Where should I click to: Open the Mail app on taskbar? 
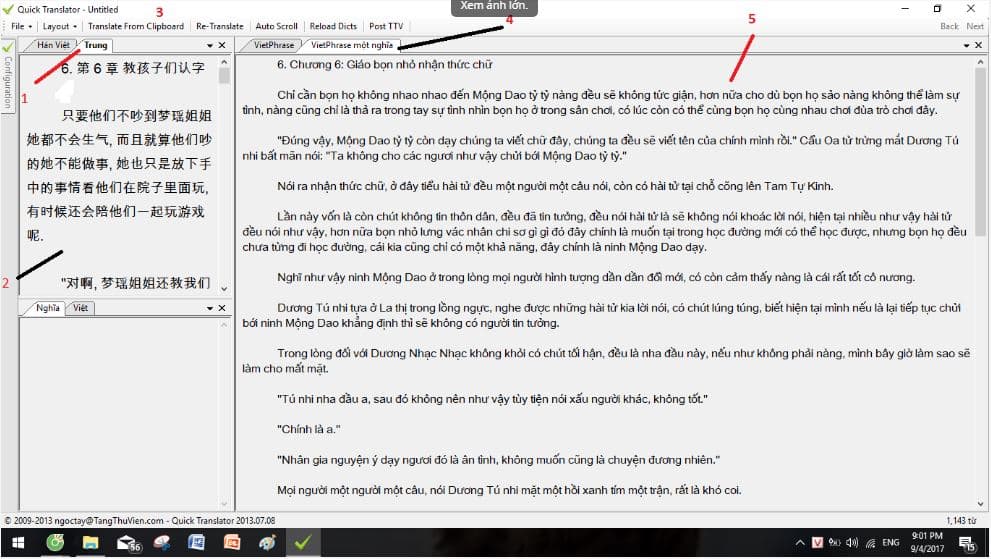pos(128,543)
